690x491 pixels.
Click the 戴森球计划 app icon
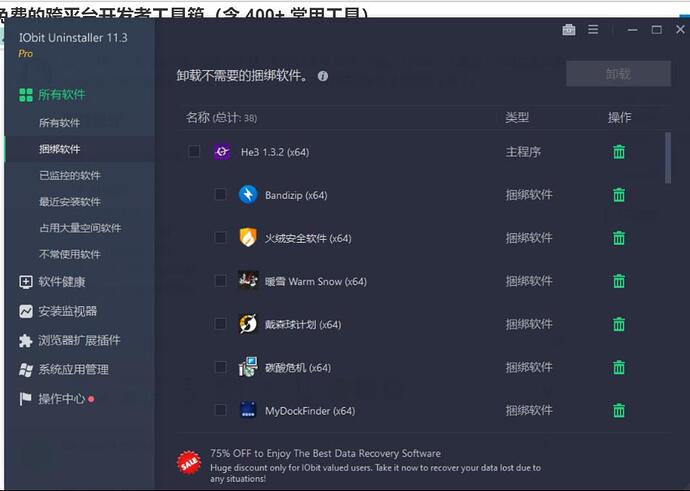[248, 324]
